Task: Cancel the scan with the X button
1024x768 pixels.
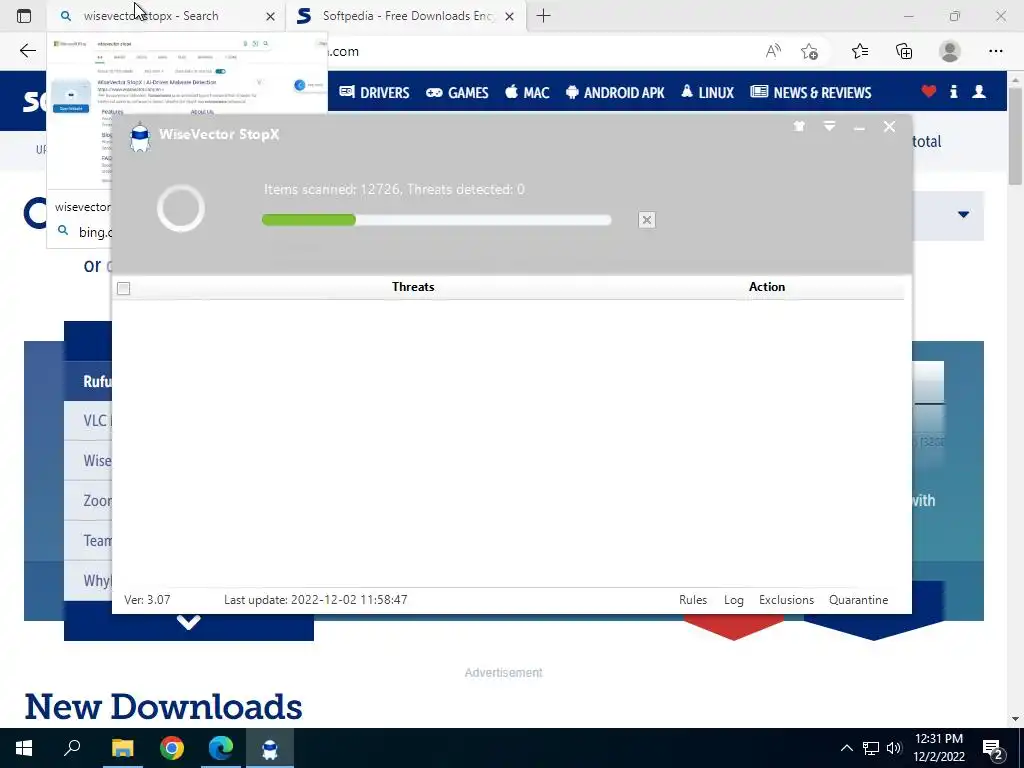Action: pos(647,220)
